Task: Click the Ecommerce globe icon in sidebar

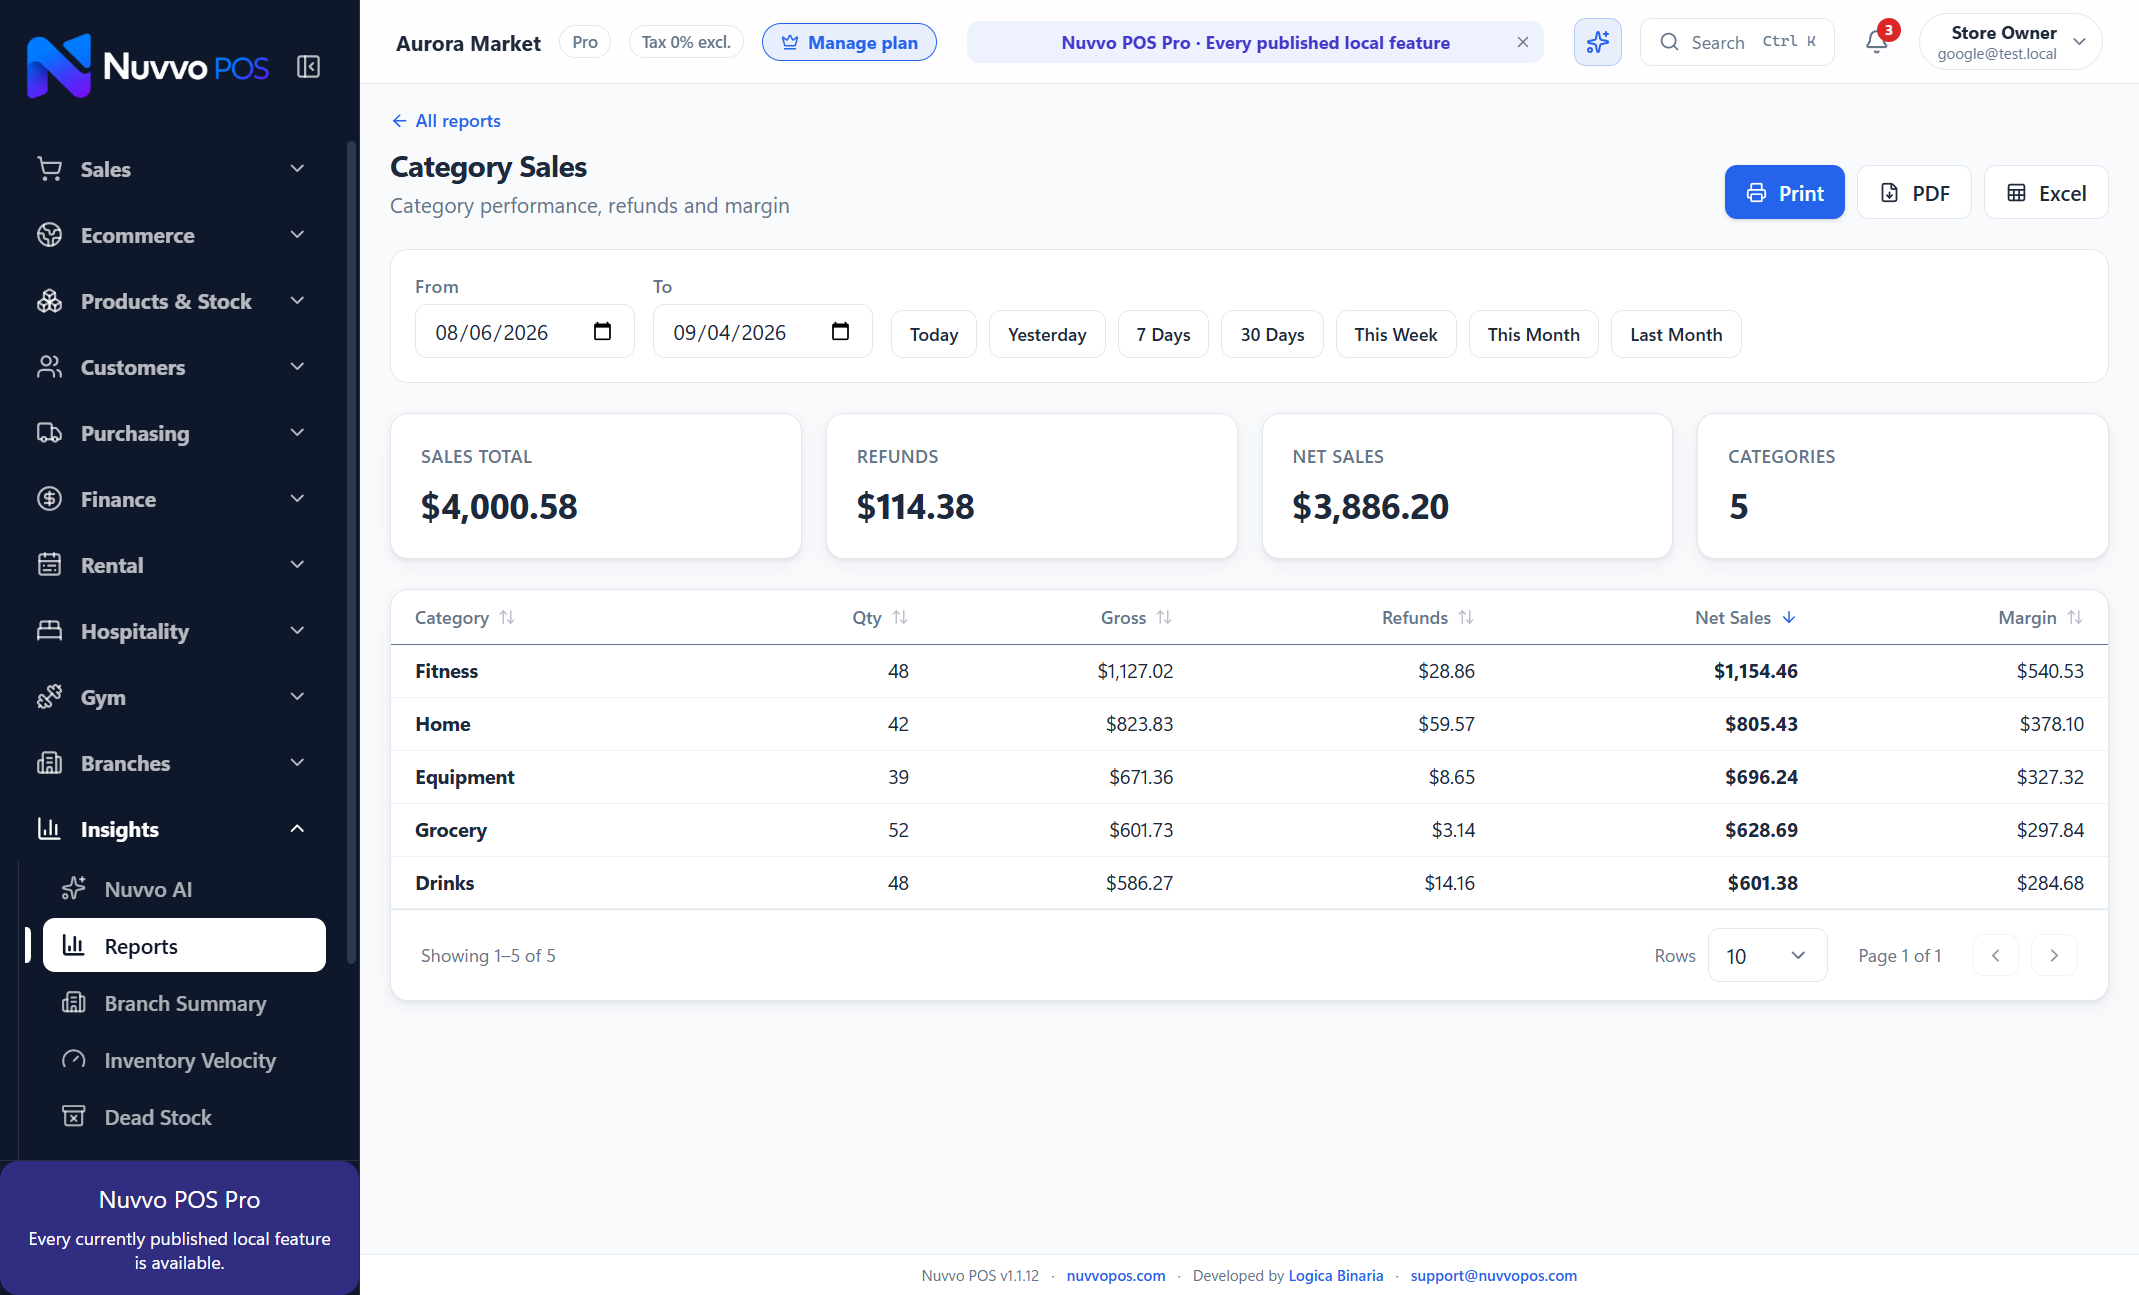Action: click(x=49, y=235)
